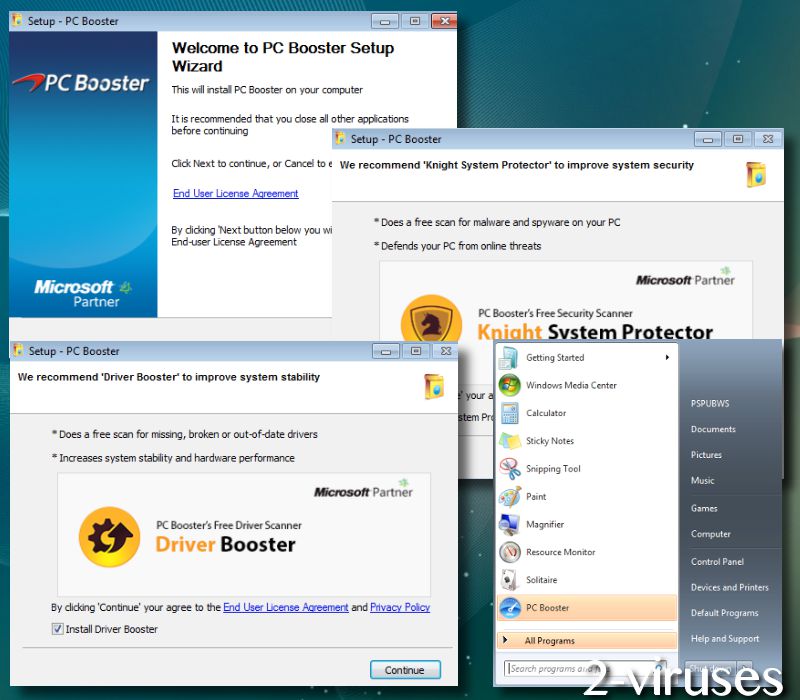This screenshot has width=800, height=700.
Task: Minimize the Knight System Protector setup window
Action: pyautogui.click(x=708, y=139)
